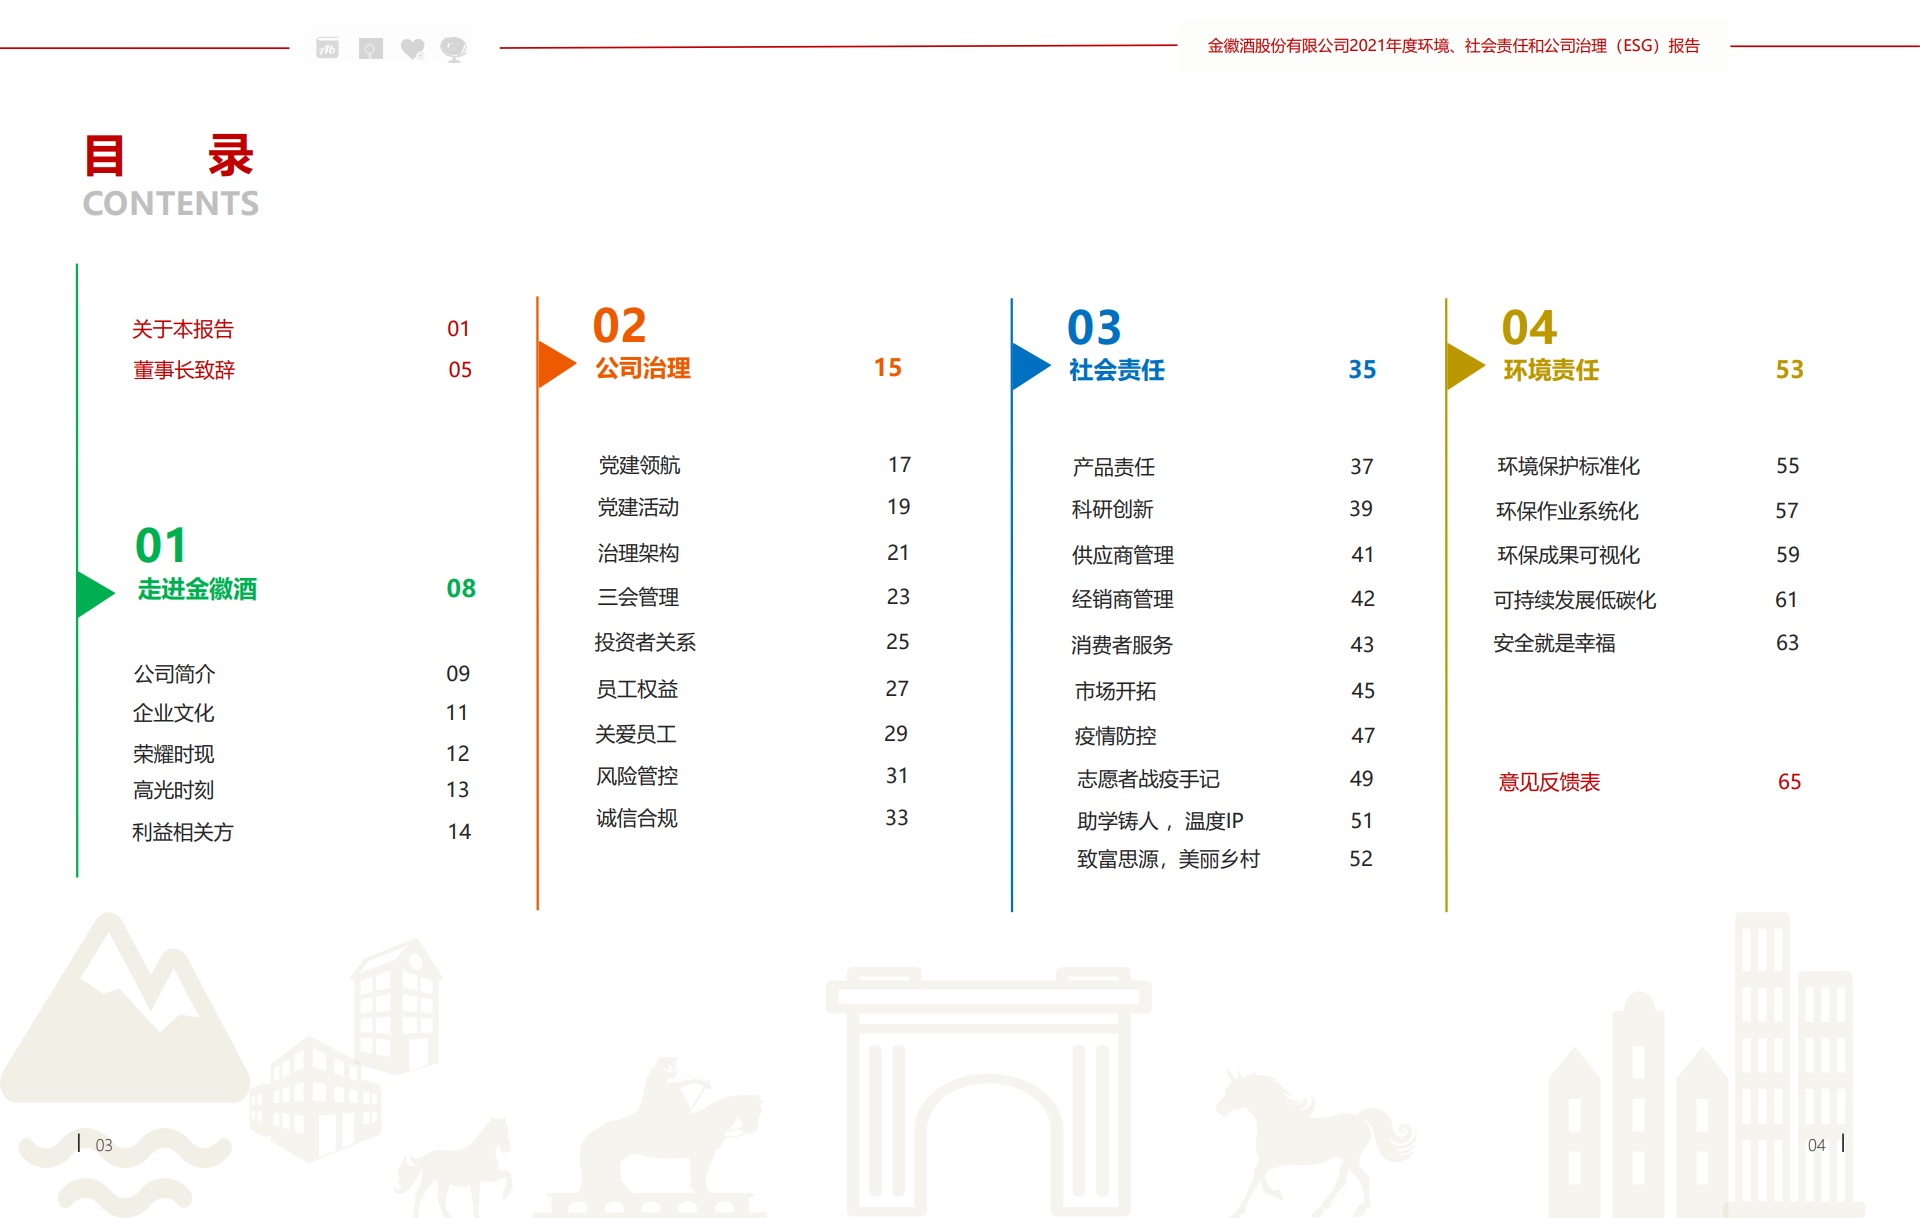Image resolution: width=1920 pixels, height=1218 pixels.
Task: Click the 投资者关系 contents entry
Action: coord(645,642)
